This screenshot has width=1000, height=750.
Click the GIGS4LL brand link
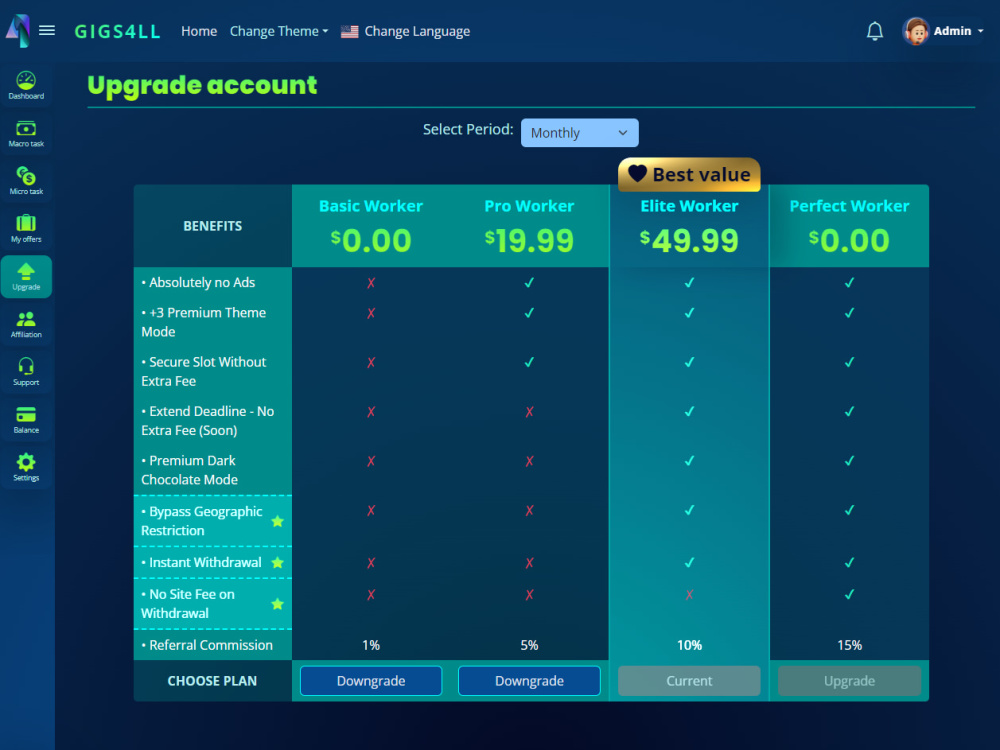coord(117,31)
